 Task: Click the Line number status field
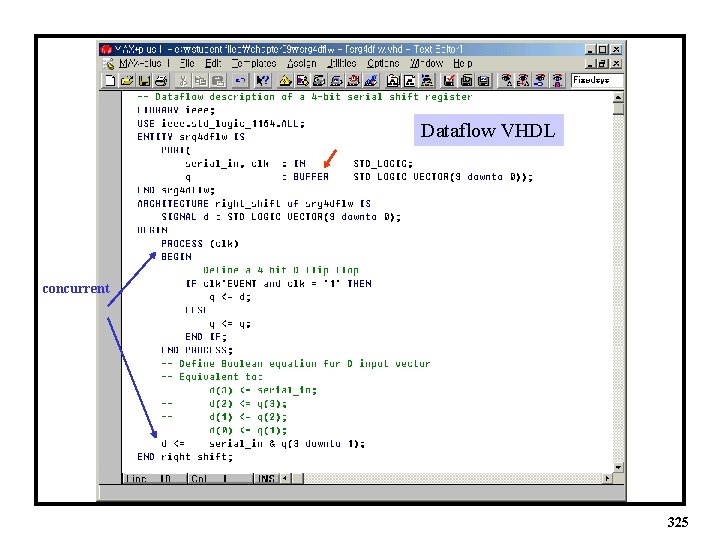154,478
